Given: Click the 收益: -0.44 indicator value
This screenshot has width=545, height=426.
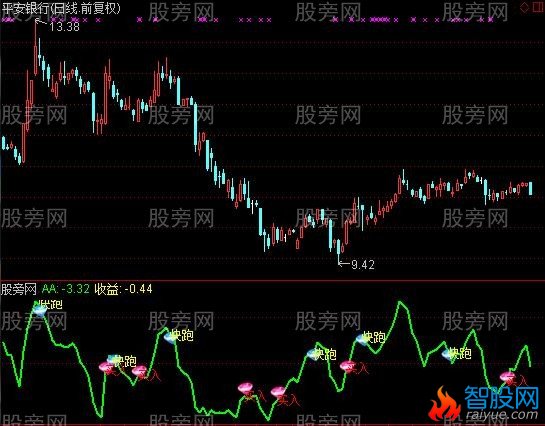Looking at the screenshot, I should pos(123,289).
